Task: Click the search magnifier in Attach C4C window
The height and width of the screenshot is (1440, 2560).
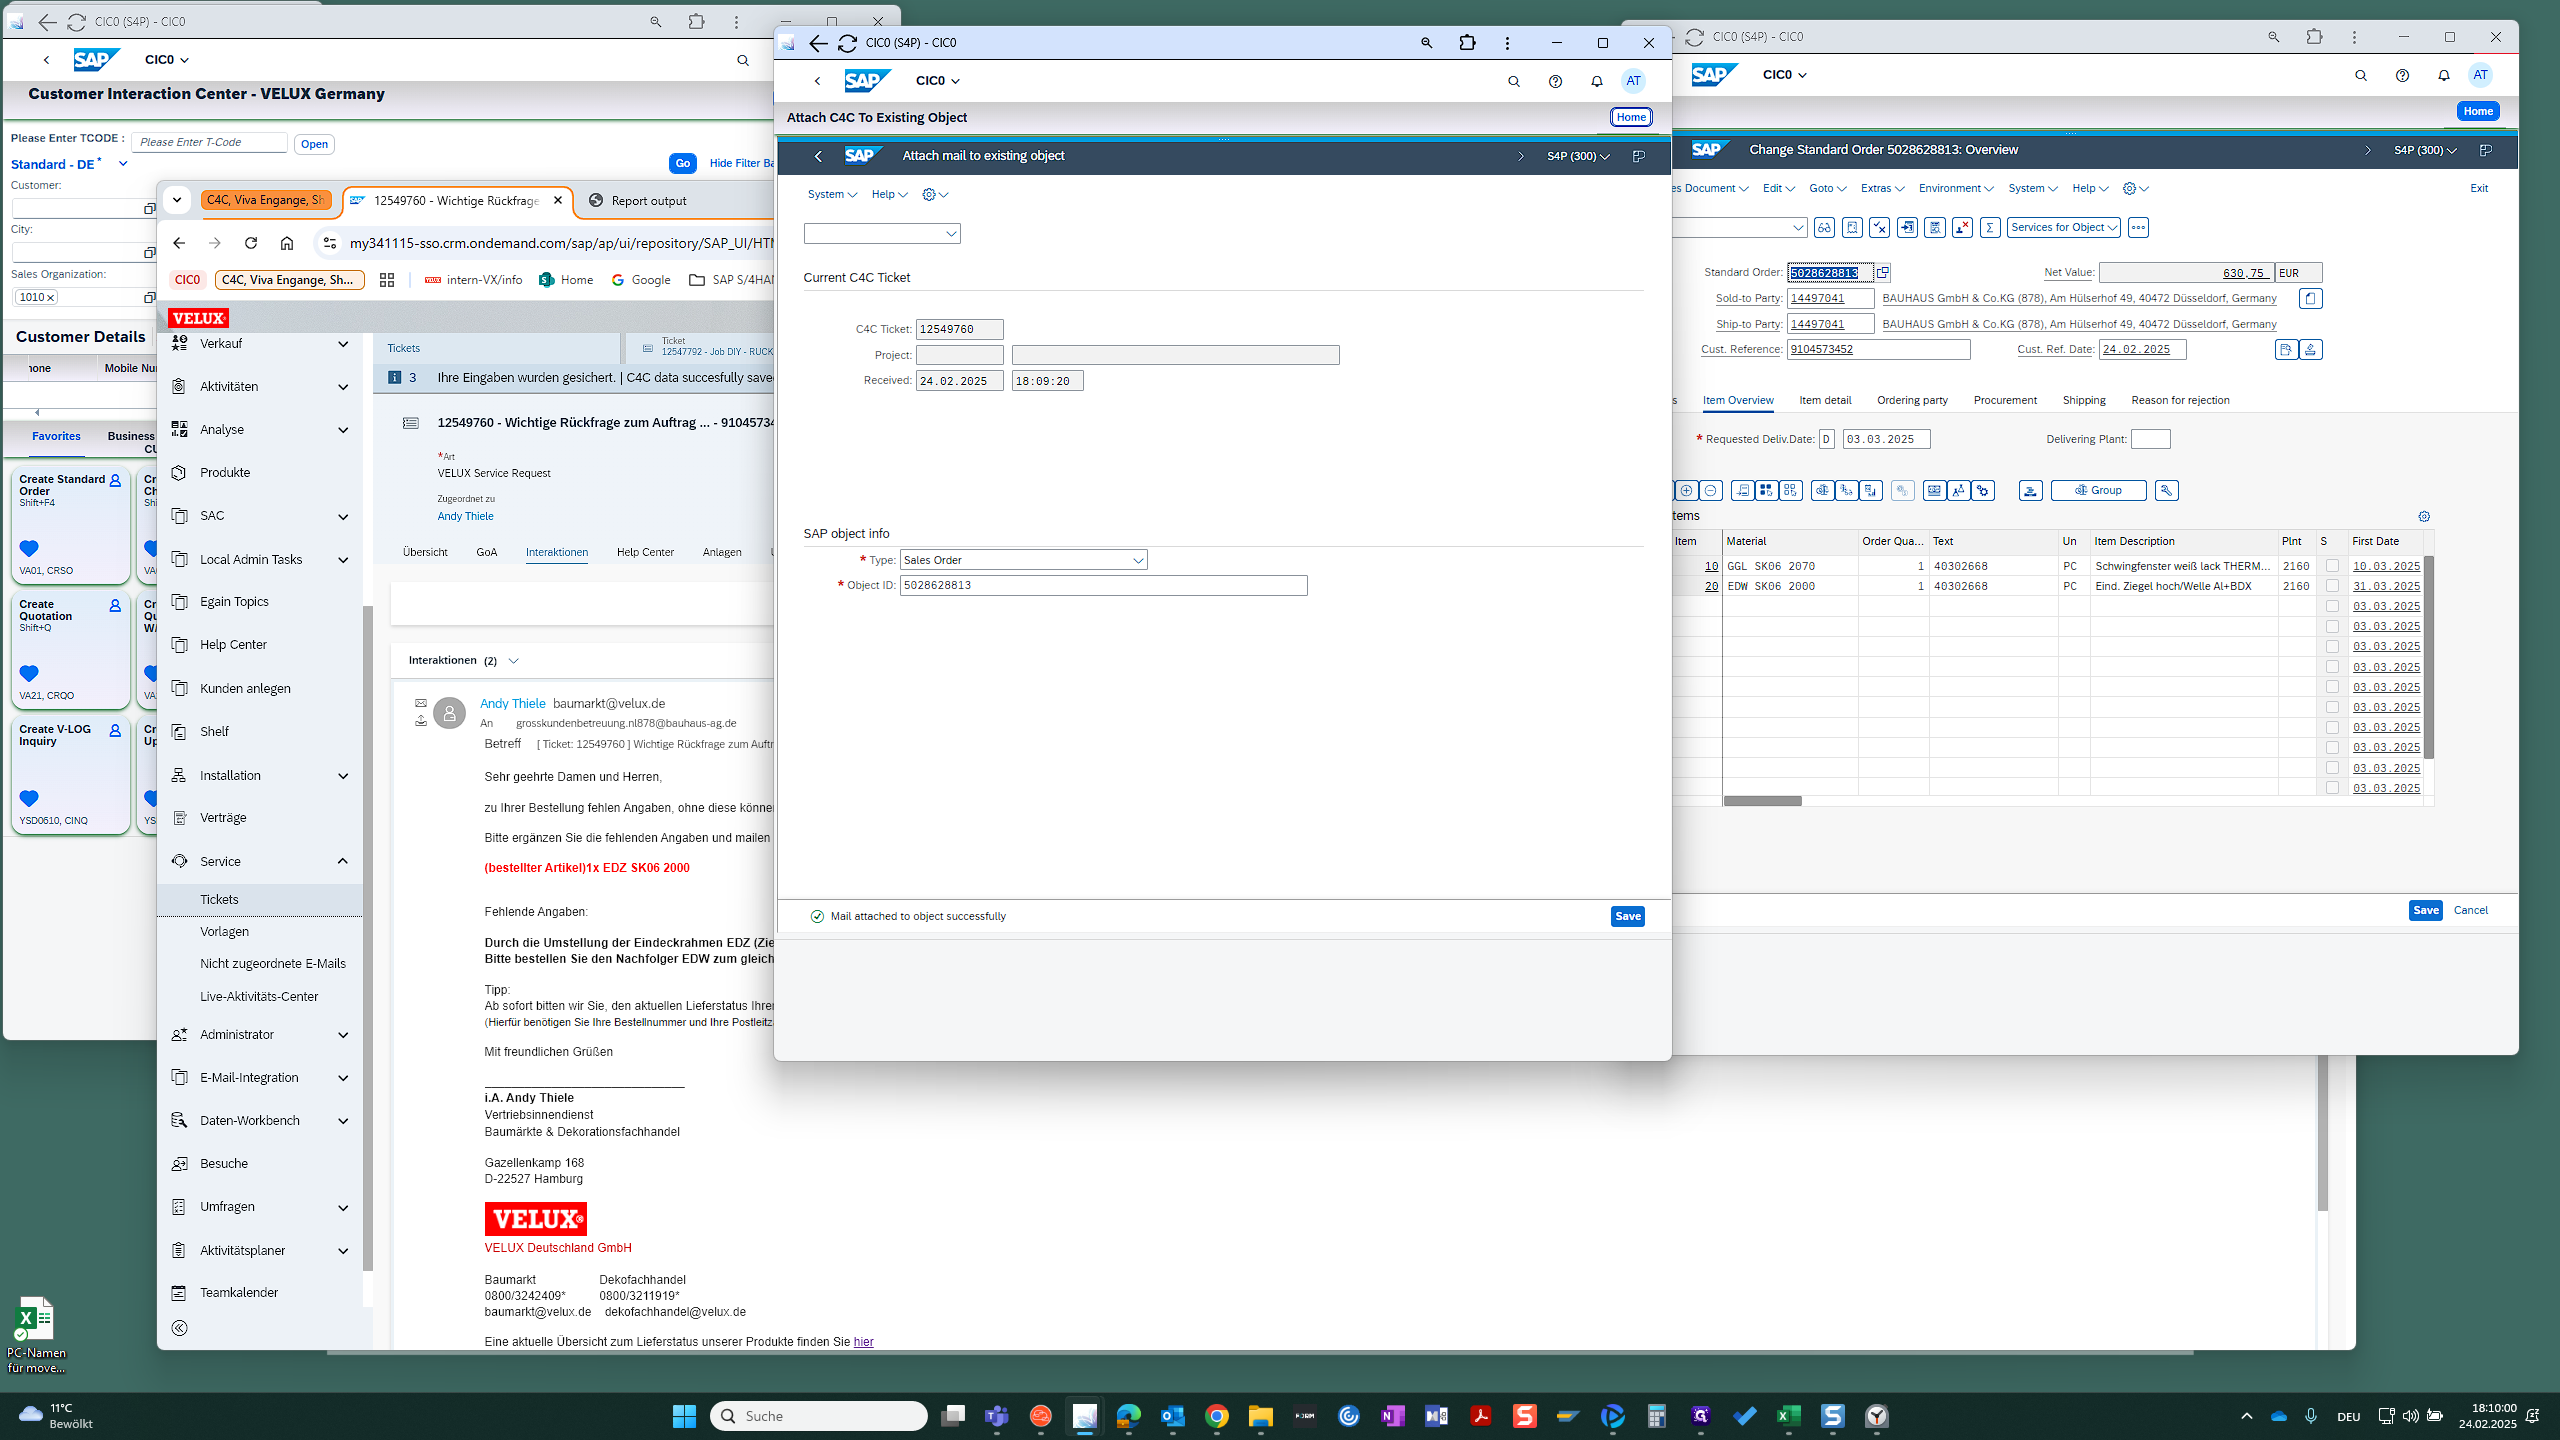Action: click(x=1513, y=81)
